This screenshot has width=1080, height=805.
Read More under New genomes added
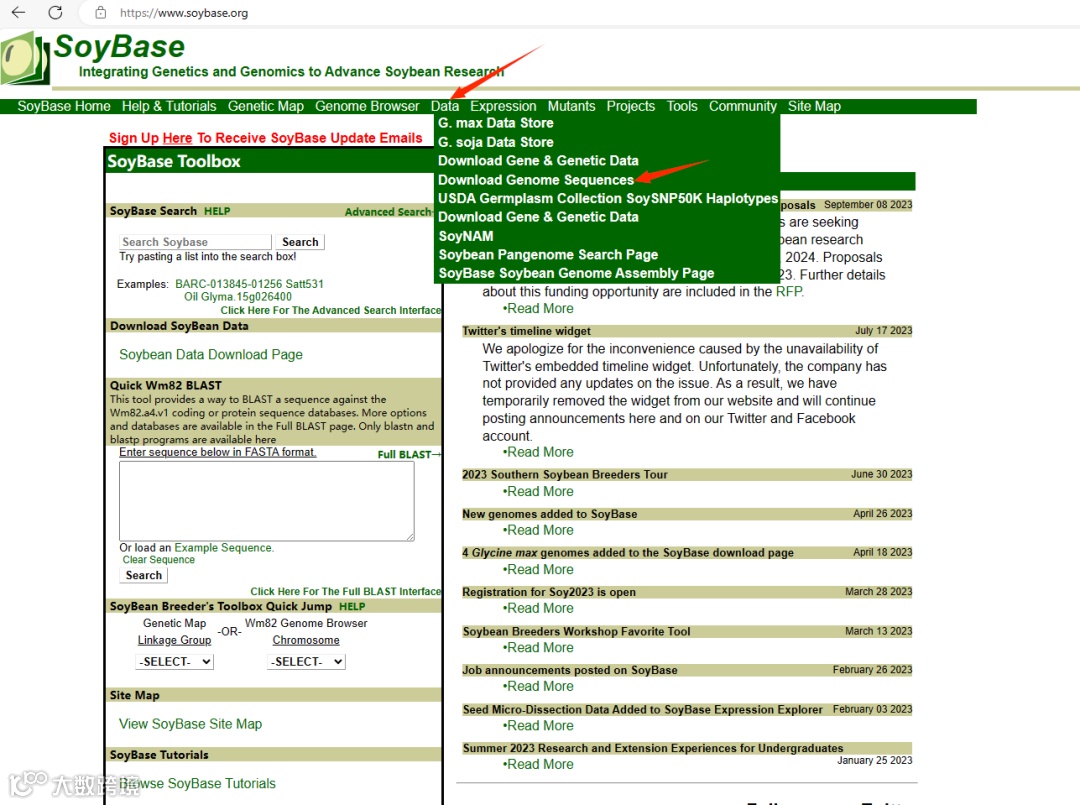[539, 530]
